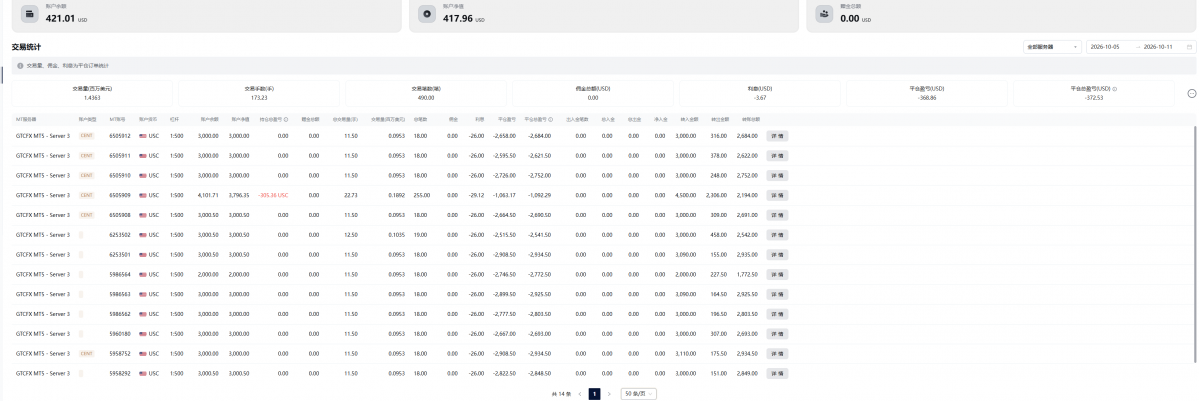
Task: Click MT account number 6253502
Action: [x=120, y=235]
